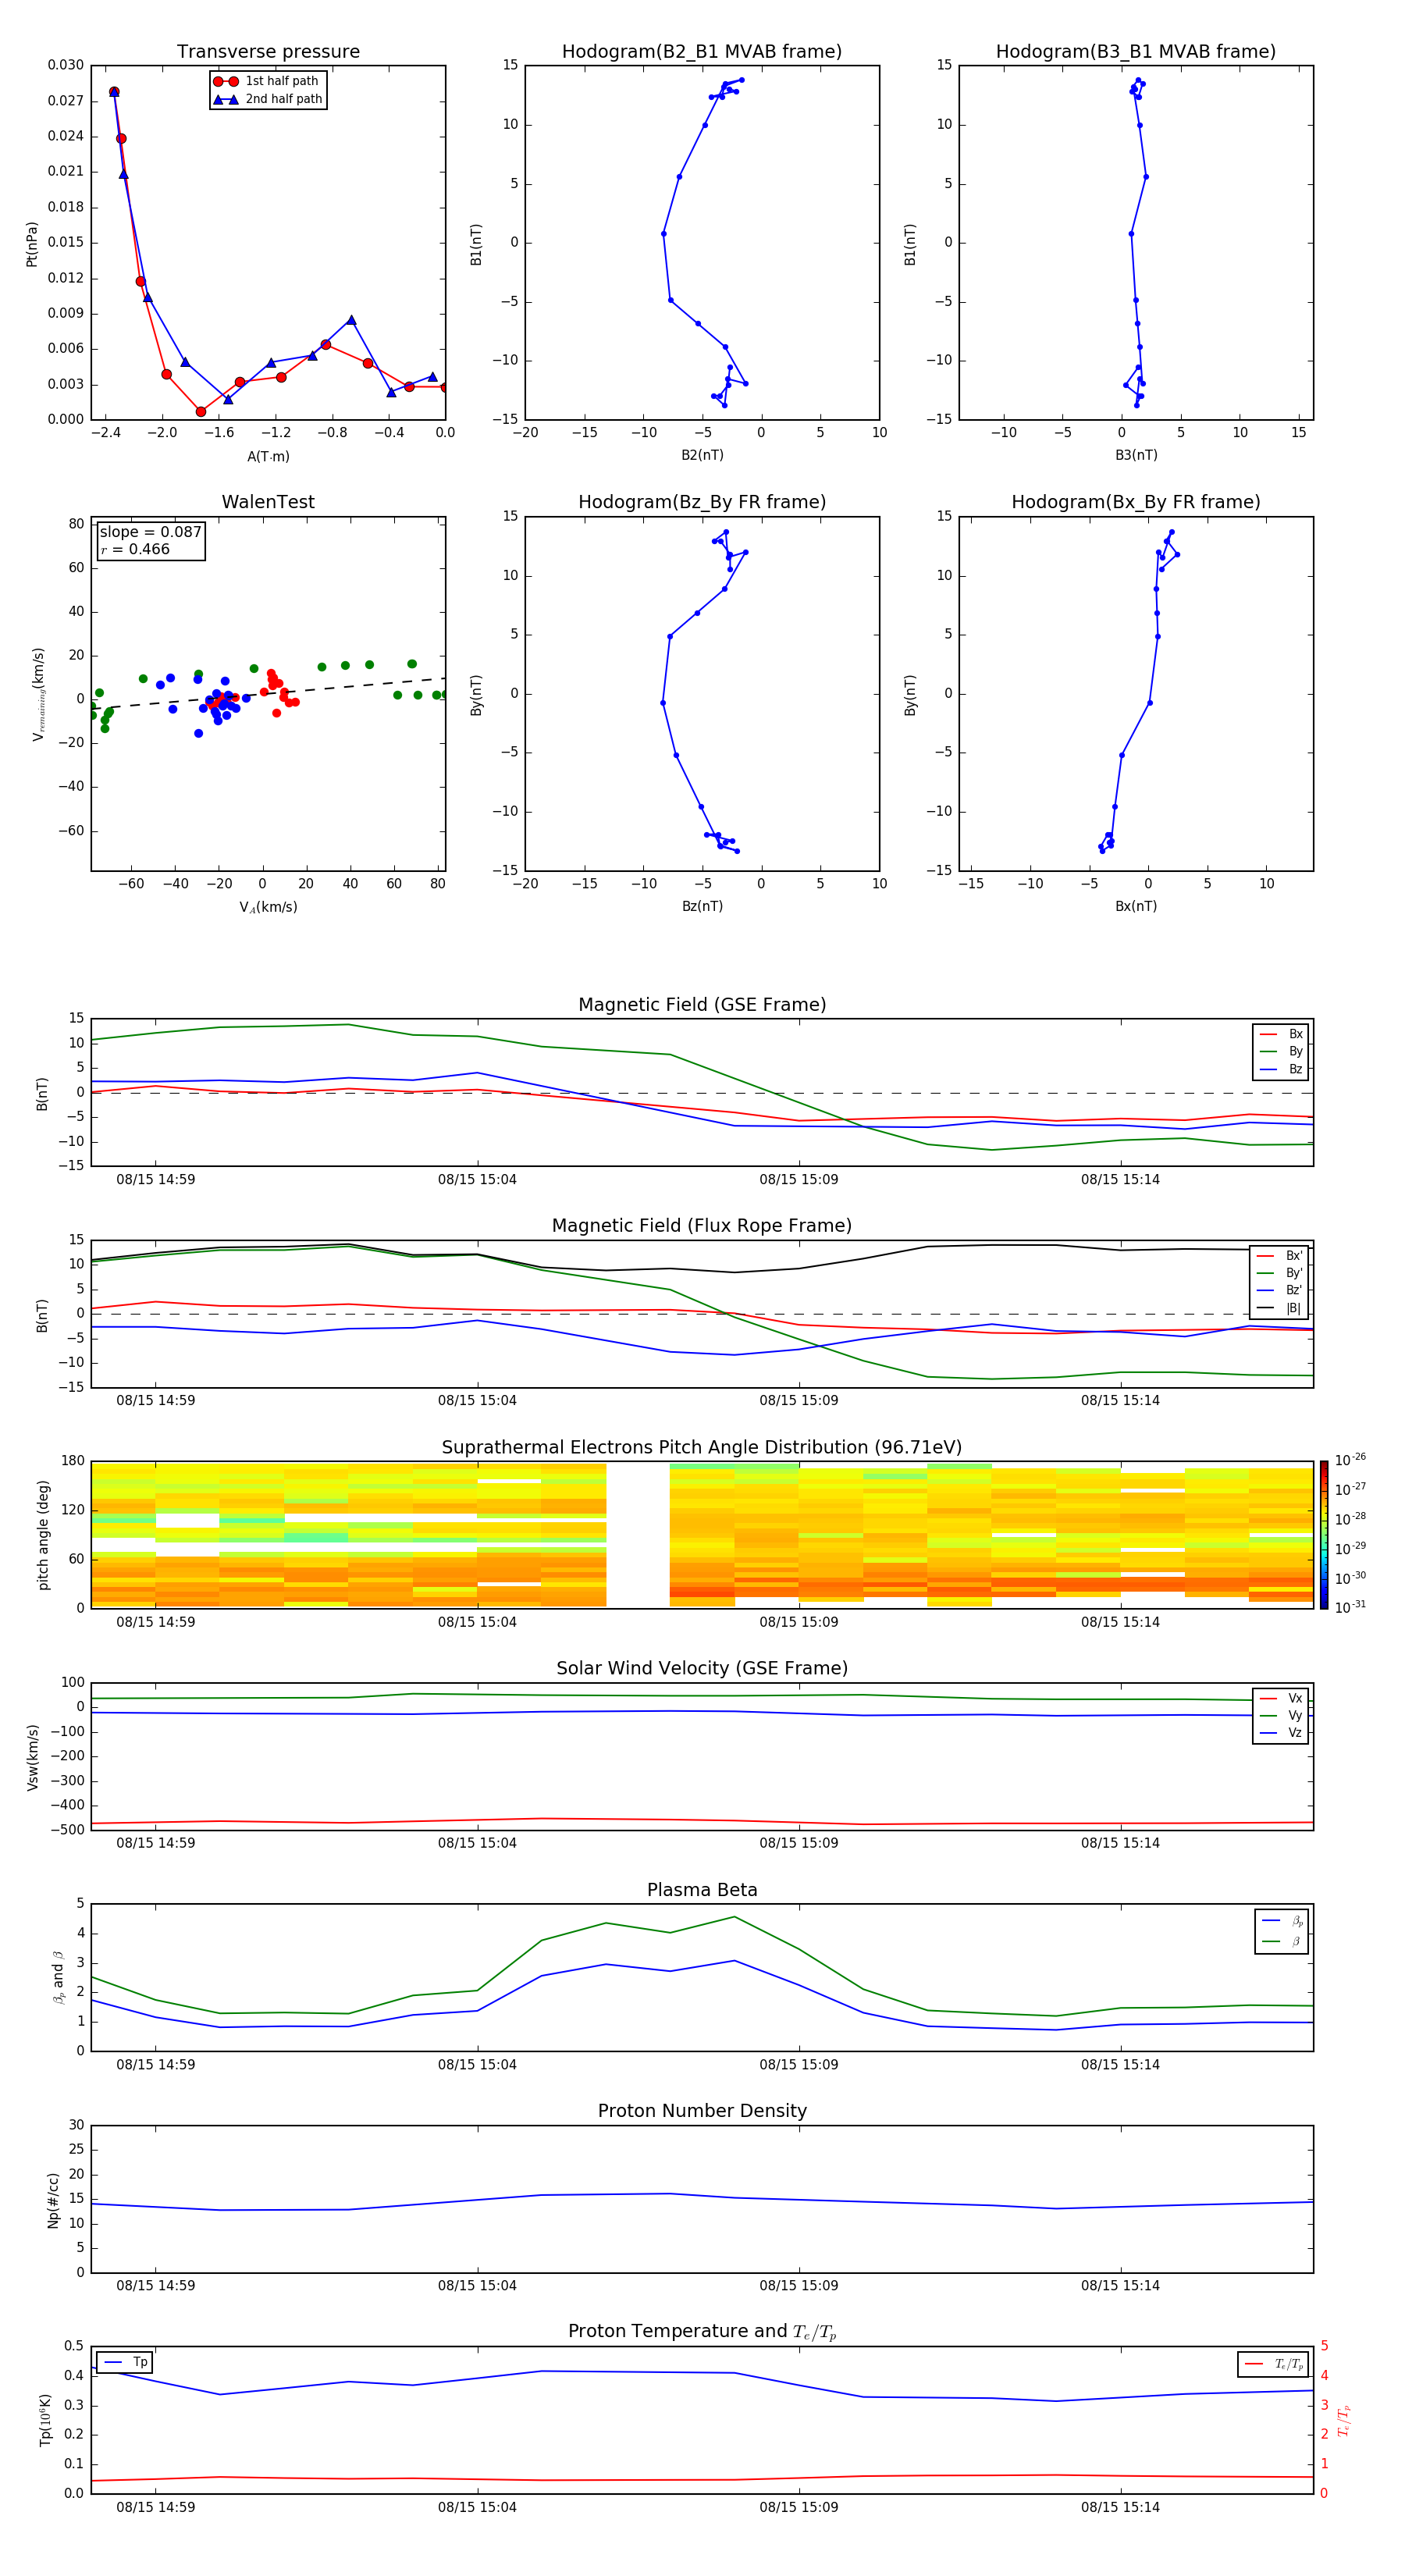Click the "Plasma Beta" title
This screenshot has height=2576, width=1405.
702,1890
